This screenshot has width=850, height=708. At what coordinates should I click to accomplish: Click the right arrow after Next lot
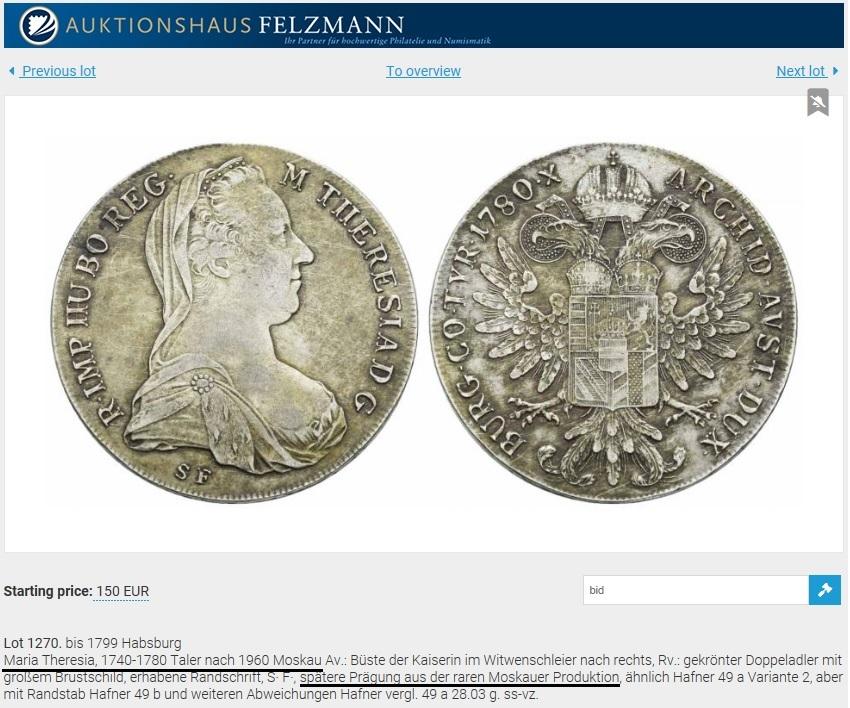click(x=835, y=71)
